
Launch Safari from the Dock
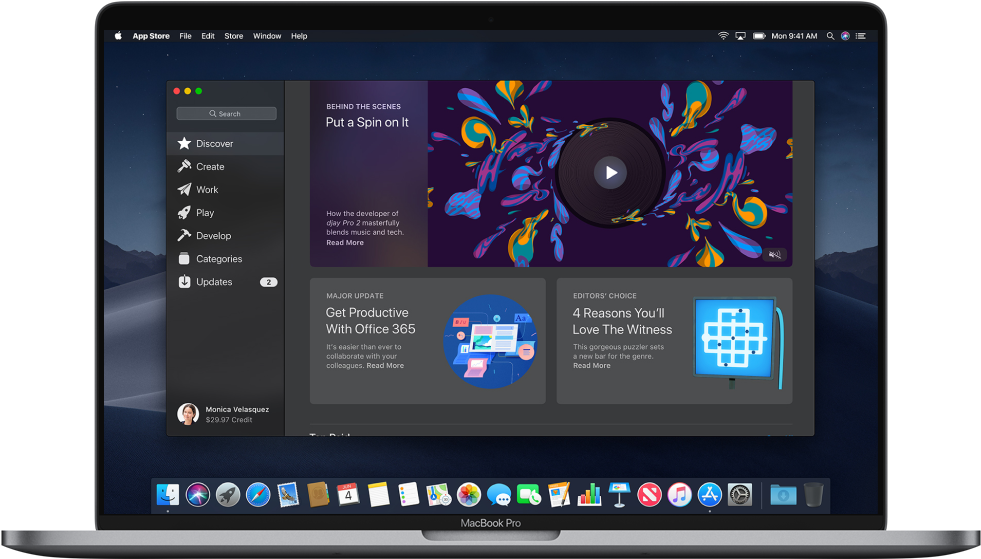pyautogui.click(x=258, y=495)
